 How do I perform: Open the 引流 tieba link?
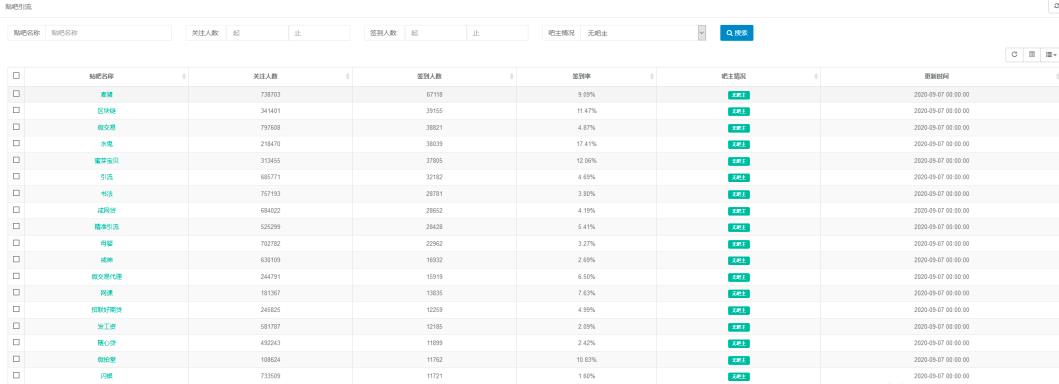(107, 177)
